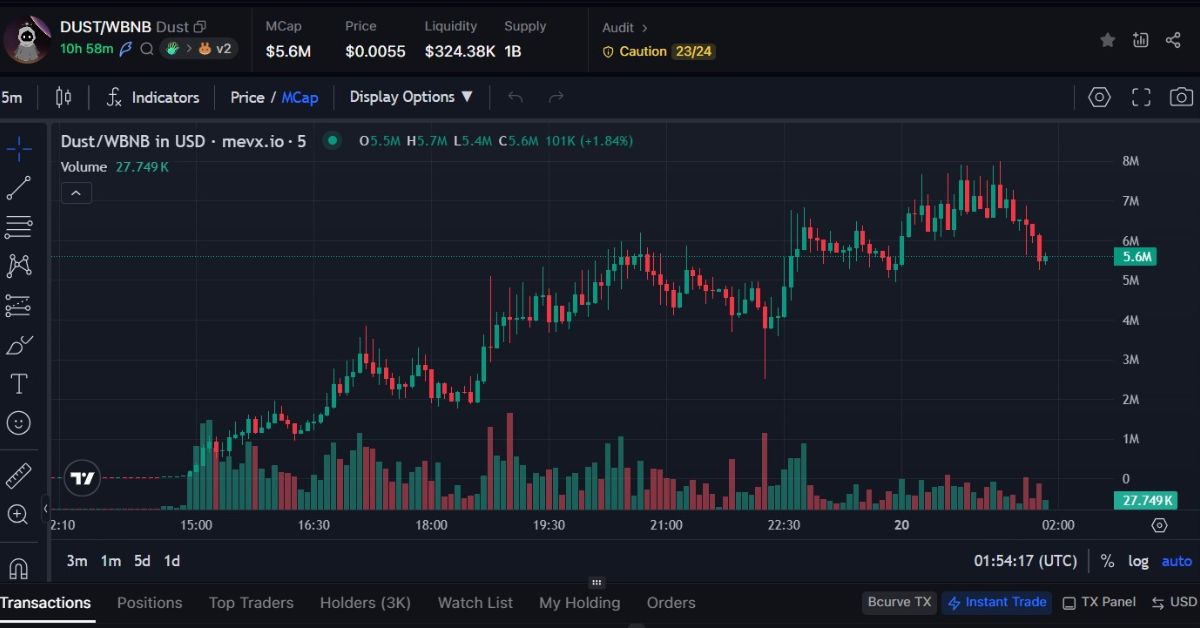Select the crosshair cursor tool

coord(19,151)
